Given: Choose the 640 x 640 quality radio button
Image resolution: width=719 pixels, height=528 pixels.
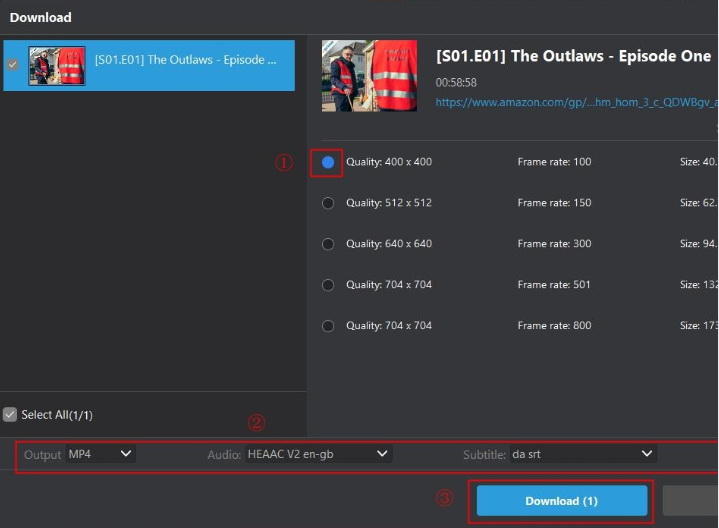Looking at the screenshot, I should point(328,244).
